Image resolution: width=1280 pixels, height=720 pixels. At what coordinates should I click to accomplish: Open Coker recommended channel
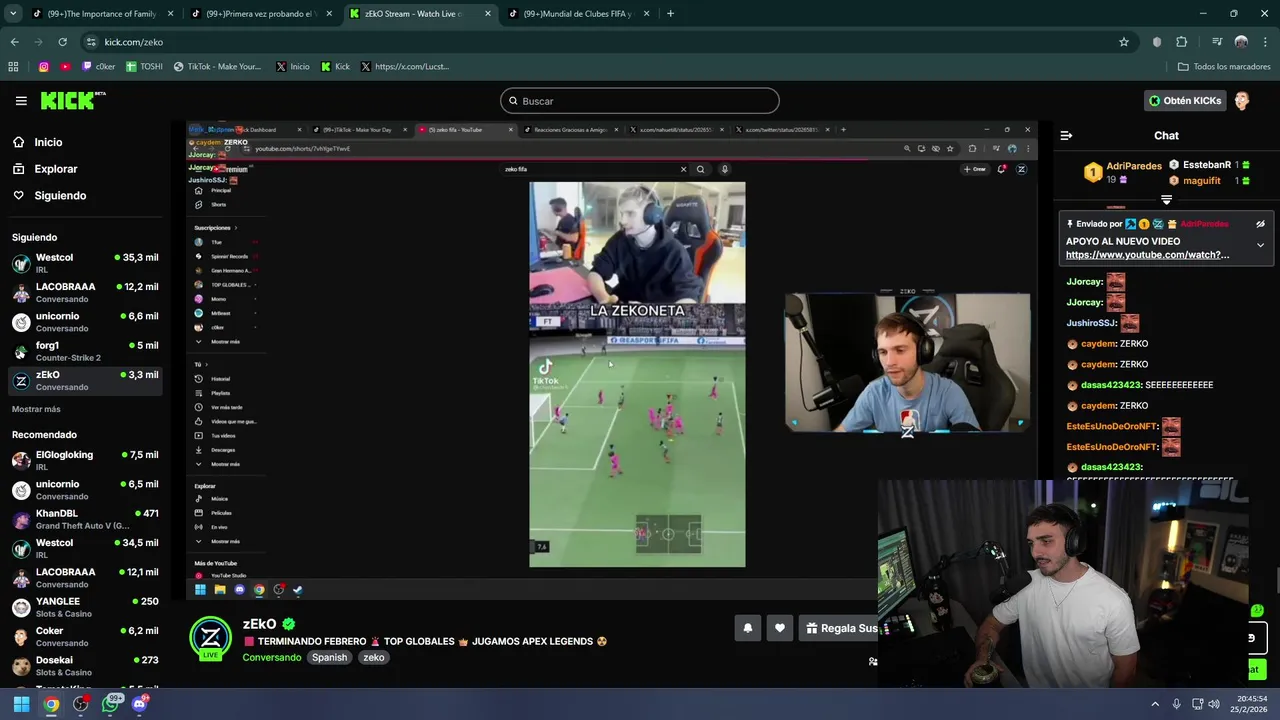coord(85,636)
